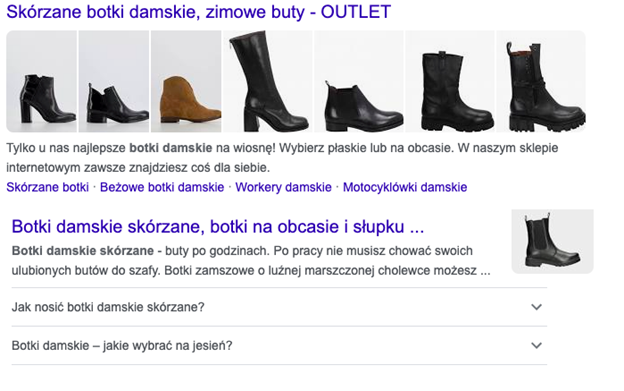624x391 pixels.
Task: Click the 'Botki damskie skórzane - buty po godzinach' snippet
Action: tap(251, 261)
